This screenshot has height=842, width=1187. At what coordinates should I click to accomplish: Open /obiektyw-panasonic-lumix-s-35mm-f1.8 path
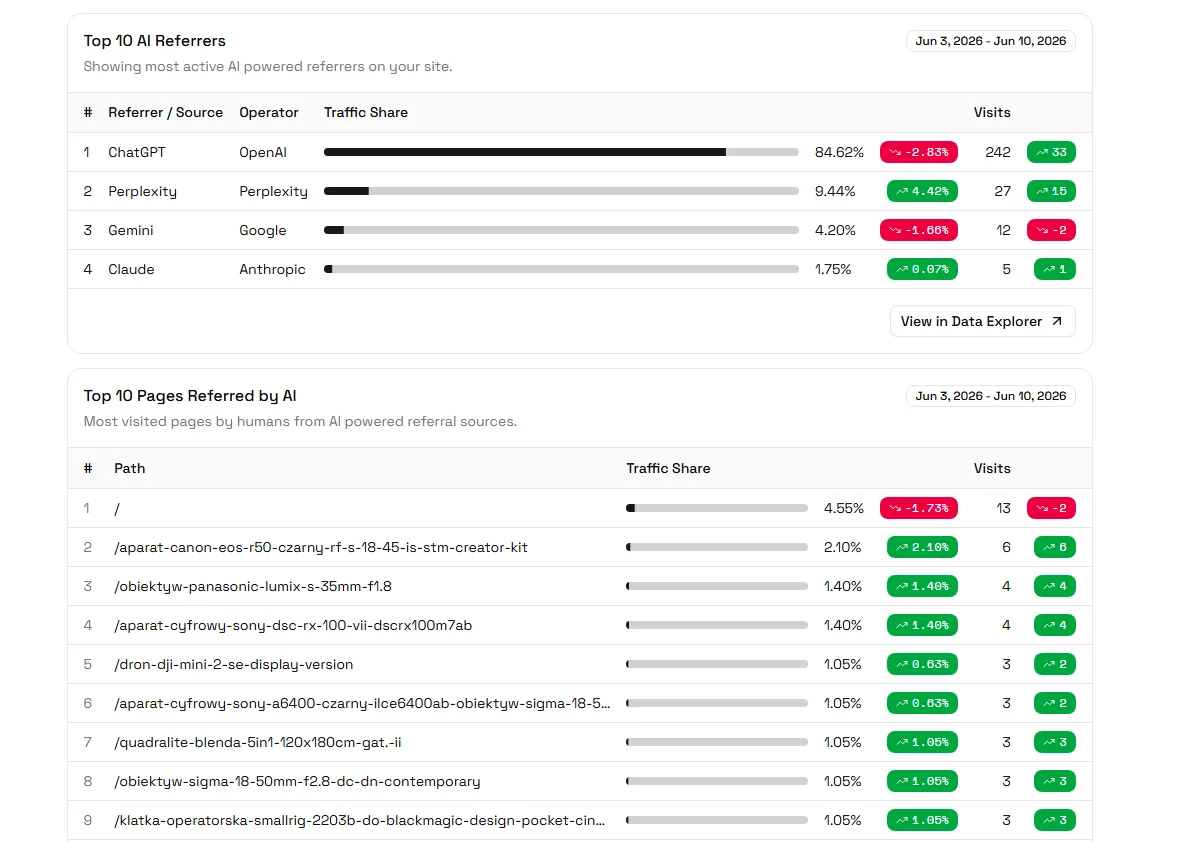point(253,587)
